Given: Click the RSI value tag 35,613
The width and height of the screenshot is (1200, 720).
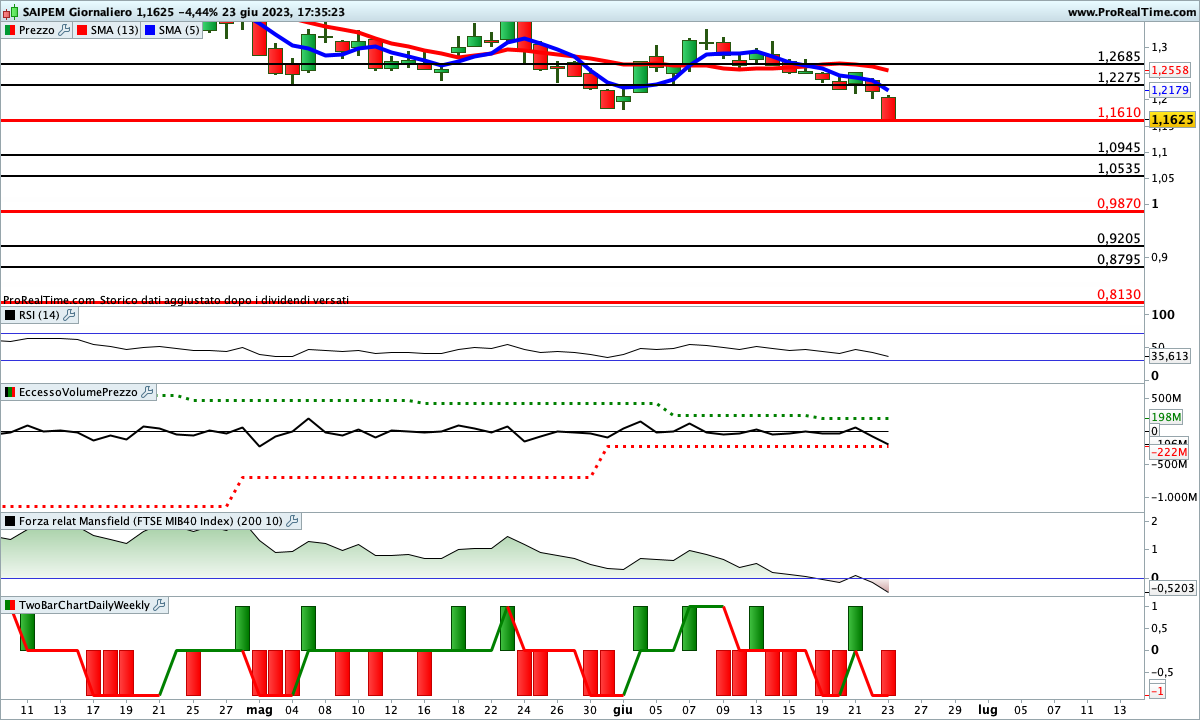Looking at the screenshot, I should click(x=1170, y=356).
